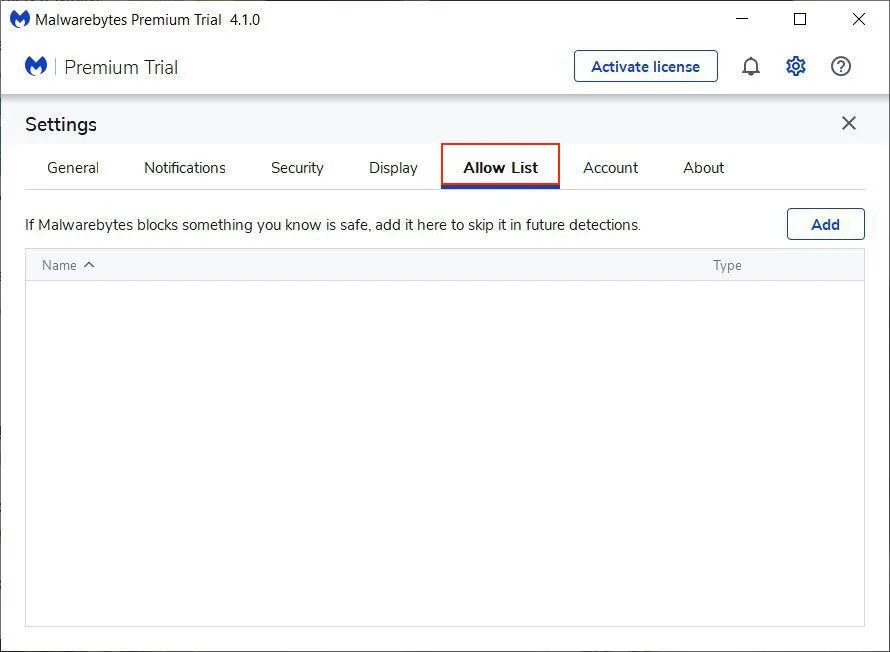Viewport: 890px width, 652px height.
Task: Maximize the Malwarebytes window
Action: pos(800,20)
